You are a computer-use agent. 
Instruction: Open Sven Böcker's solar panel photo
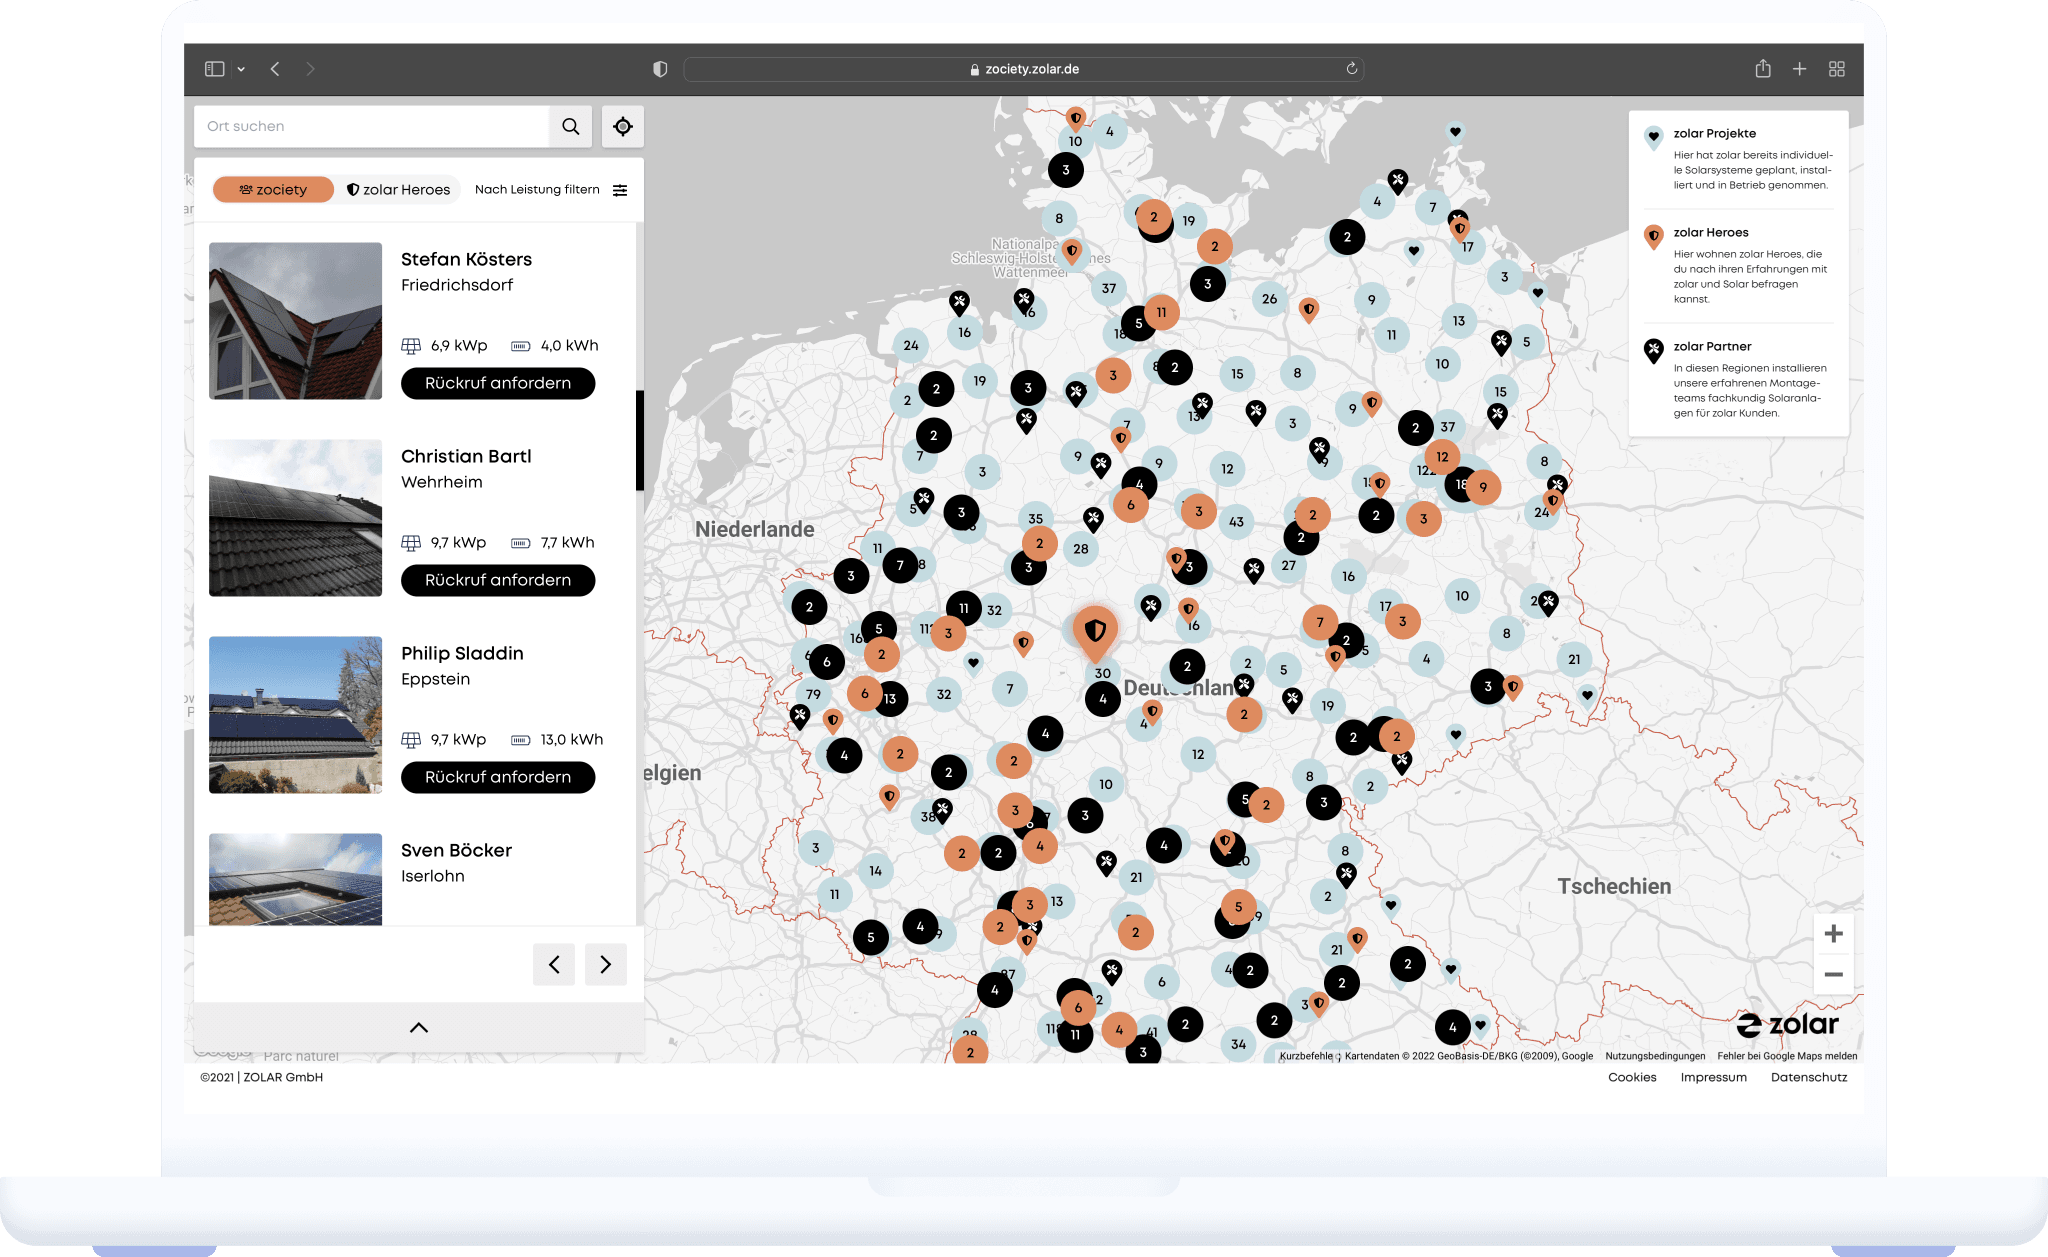(295, 879)
